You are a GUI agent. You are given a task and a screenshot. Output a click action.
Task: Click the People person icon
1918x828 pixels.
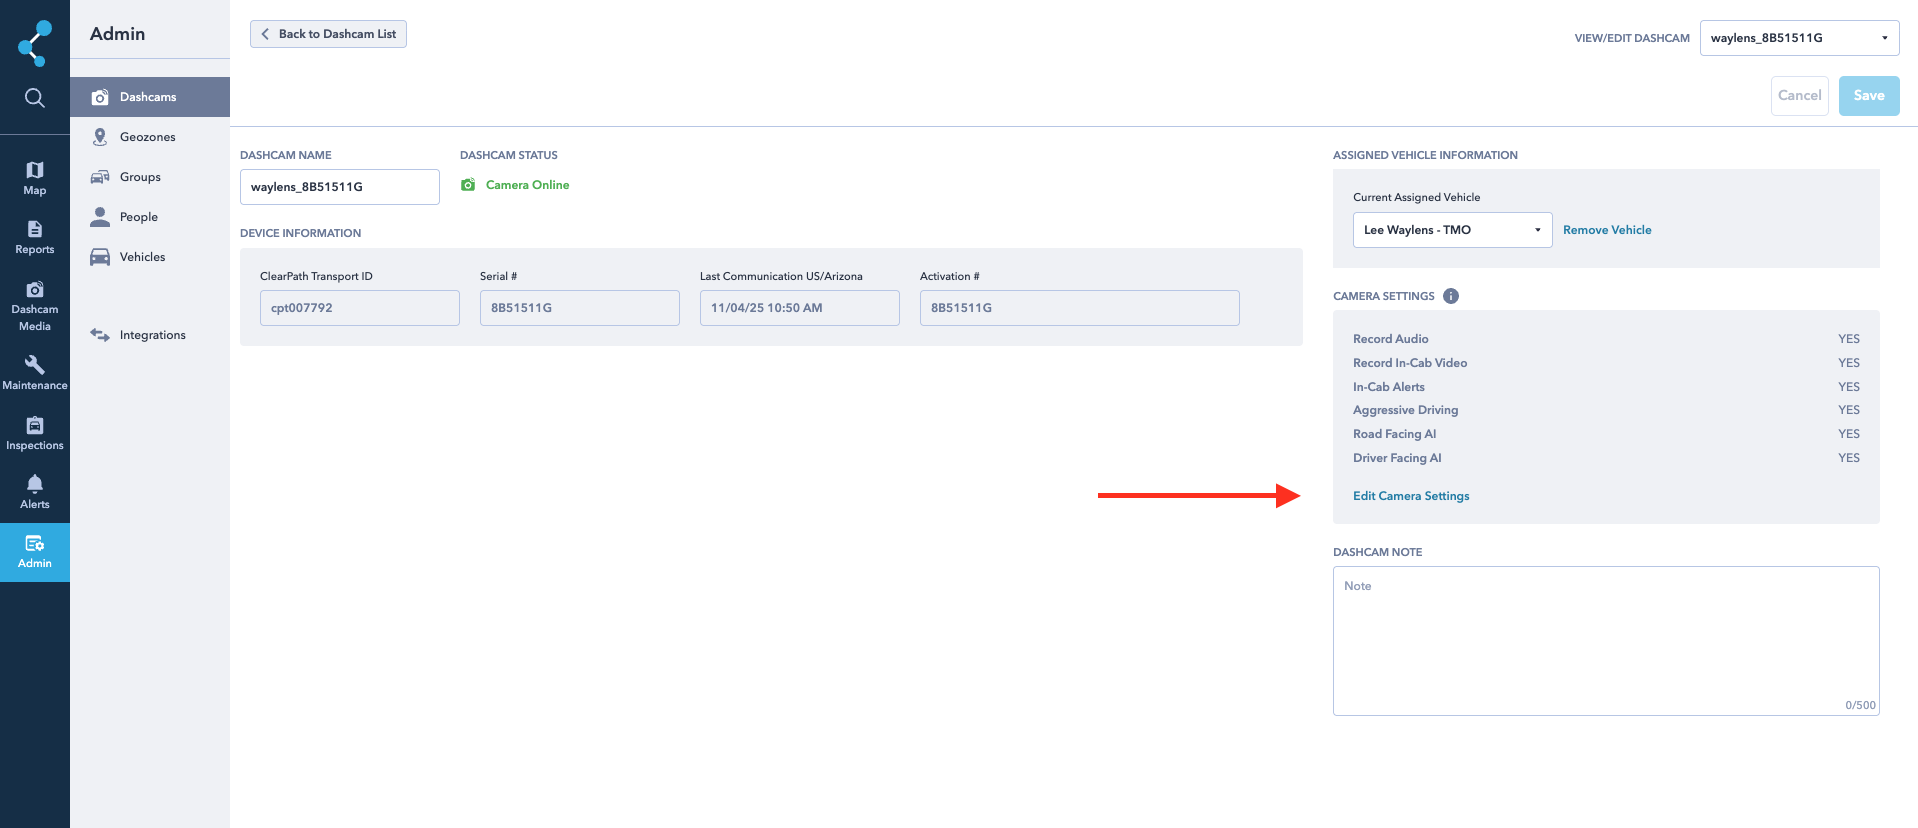point(100,217)
